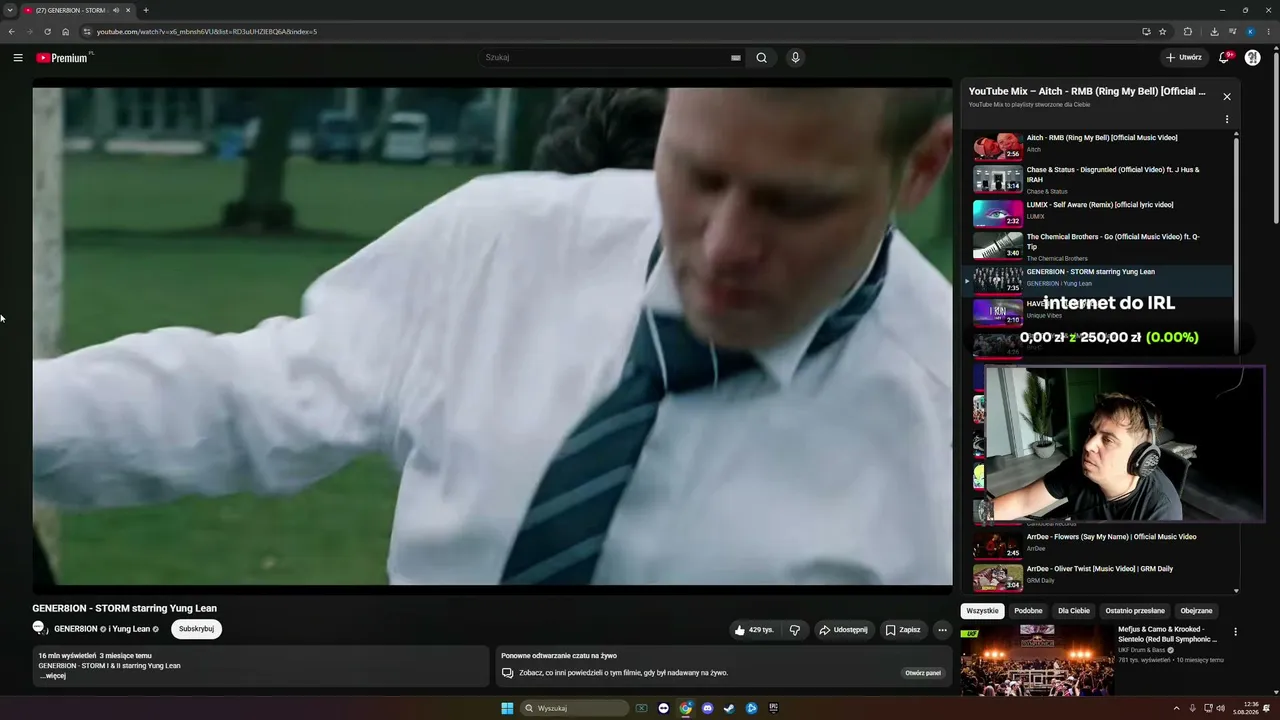This screenshot has height=720, width=1280.
Task: Select the Ostatnio przesłane filter chip
Action: click(x=1135, y=611)
